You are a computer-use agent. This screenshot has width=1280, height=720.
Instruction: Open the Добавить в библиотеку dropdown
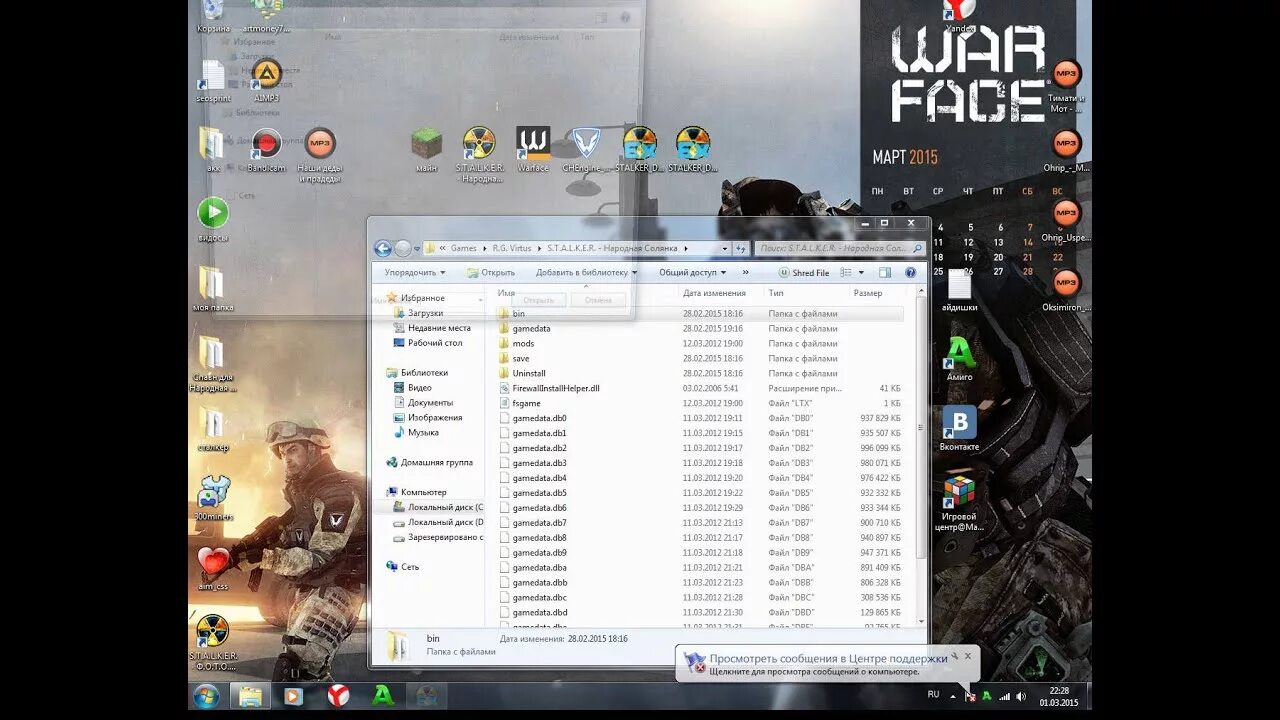pyautogui.click(x=586, y=272)
